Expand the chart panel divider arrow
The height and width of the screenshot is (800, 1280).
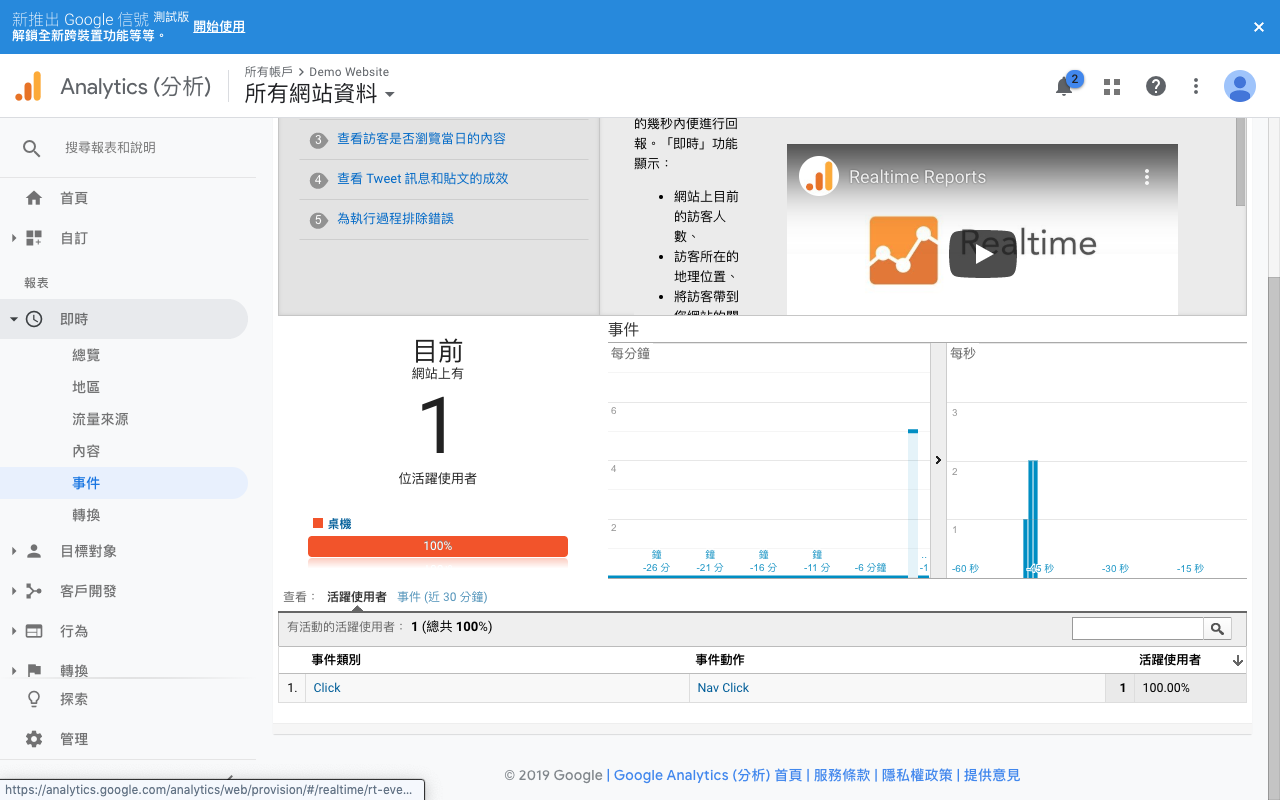point(938,460)
